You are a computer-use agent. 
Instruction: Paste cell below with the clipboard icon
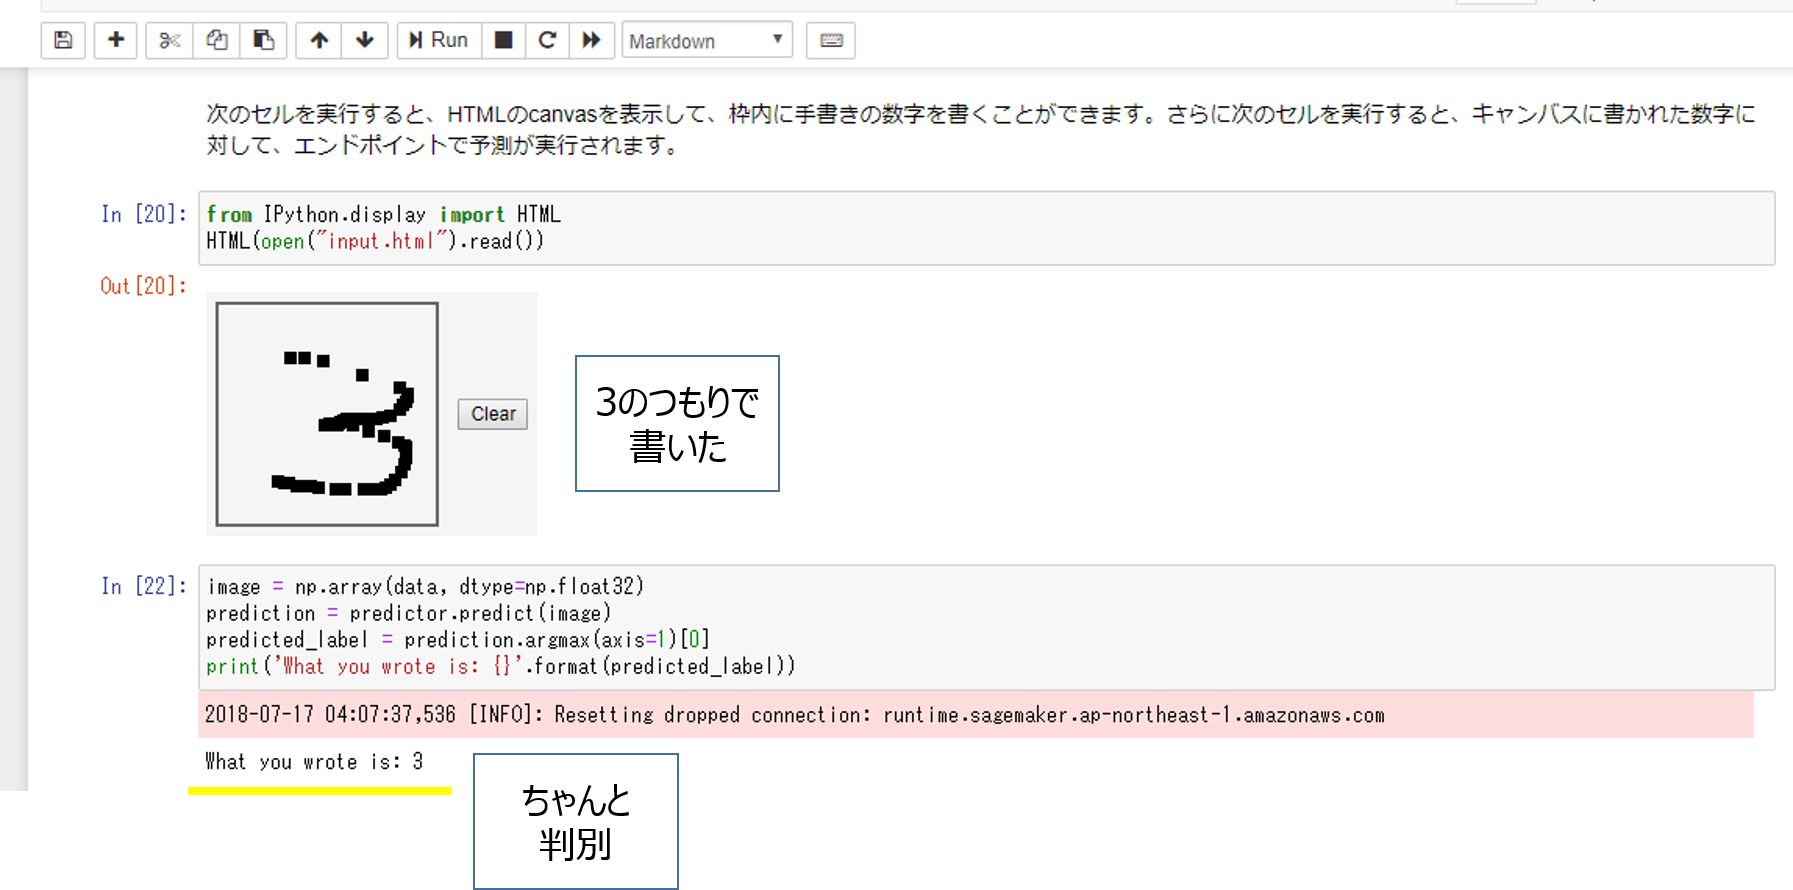click(x=264, y=40)
